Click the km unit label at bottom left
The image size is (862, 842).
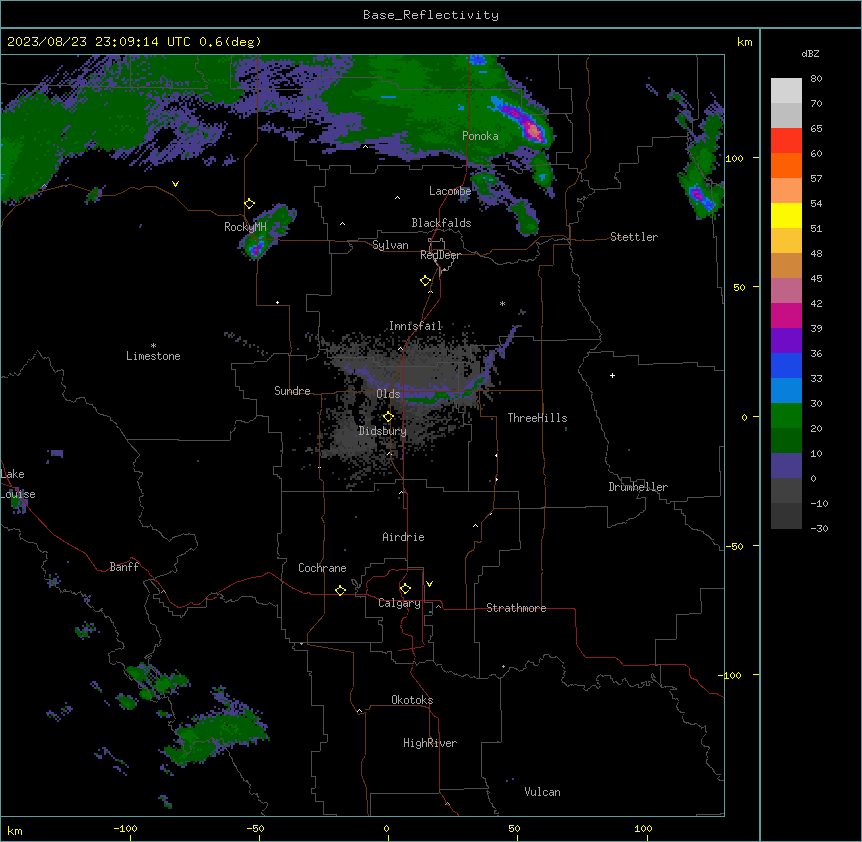pyautogui.click(x=15, y=830)
